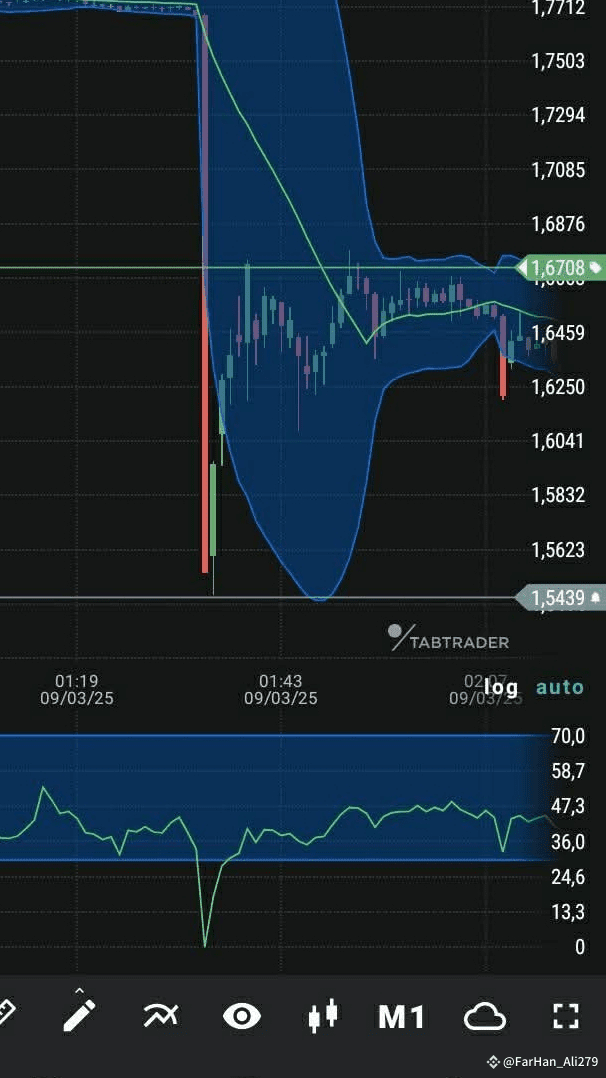Open the M1 timeframe selector
The height and width of the screenshot is (1078, 606).
pos(402,1016)
